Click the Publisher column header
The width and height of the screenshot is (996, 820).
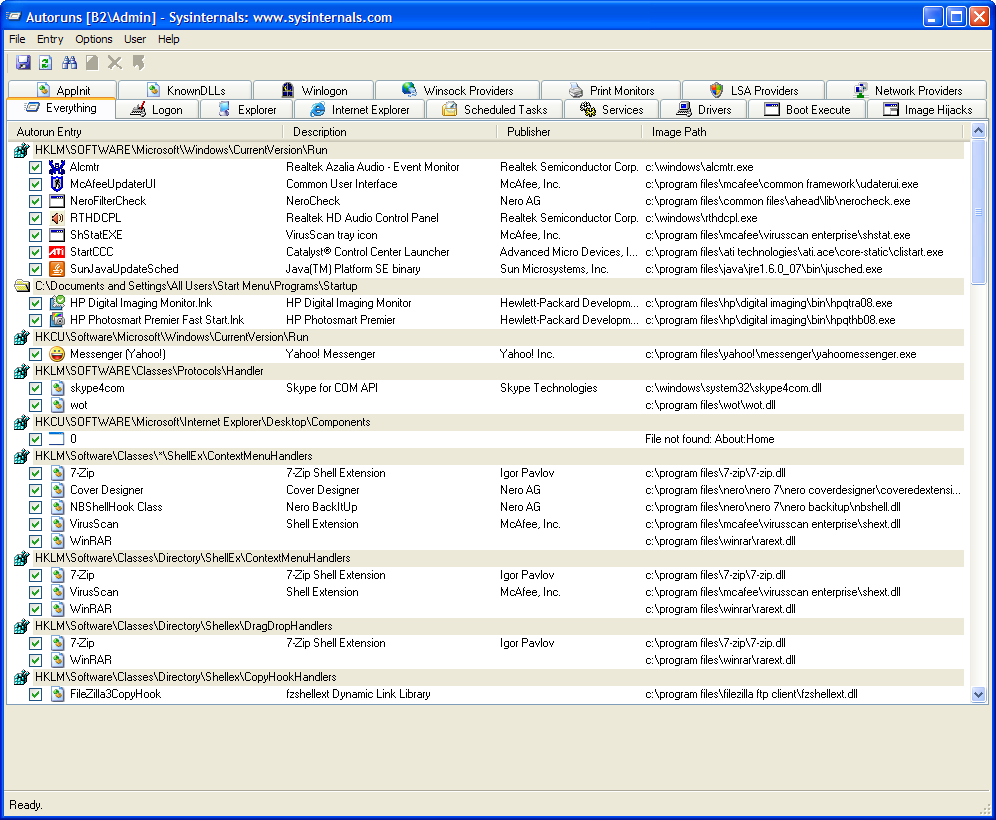(569, 132)
